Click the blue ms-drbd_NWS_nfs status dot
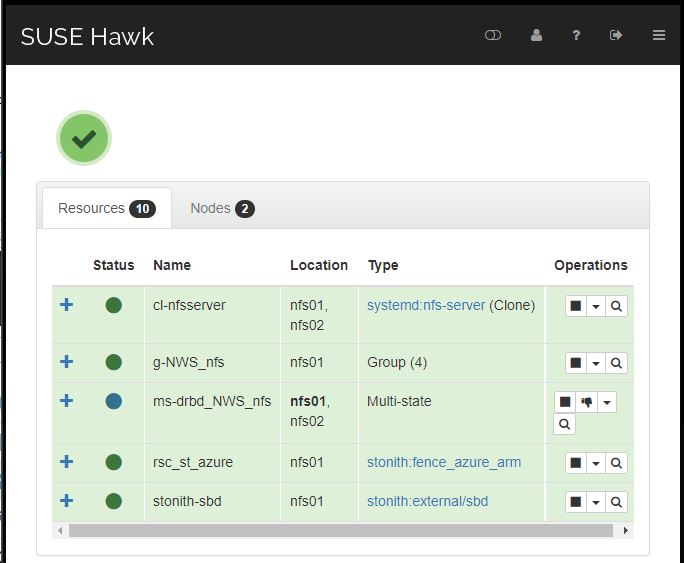This screenshot has width=684, height=563. (113, 401)
